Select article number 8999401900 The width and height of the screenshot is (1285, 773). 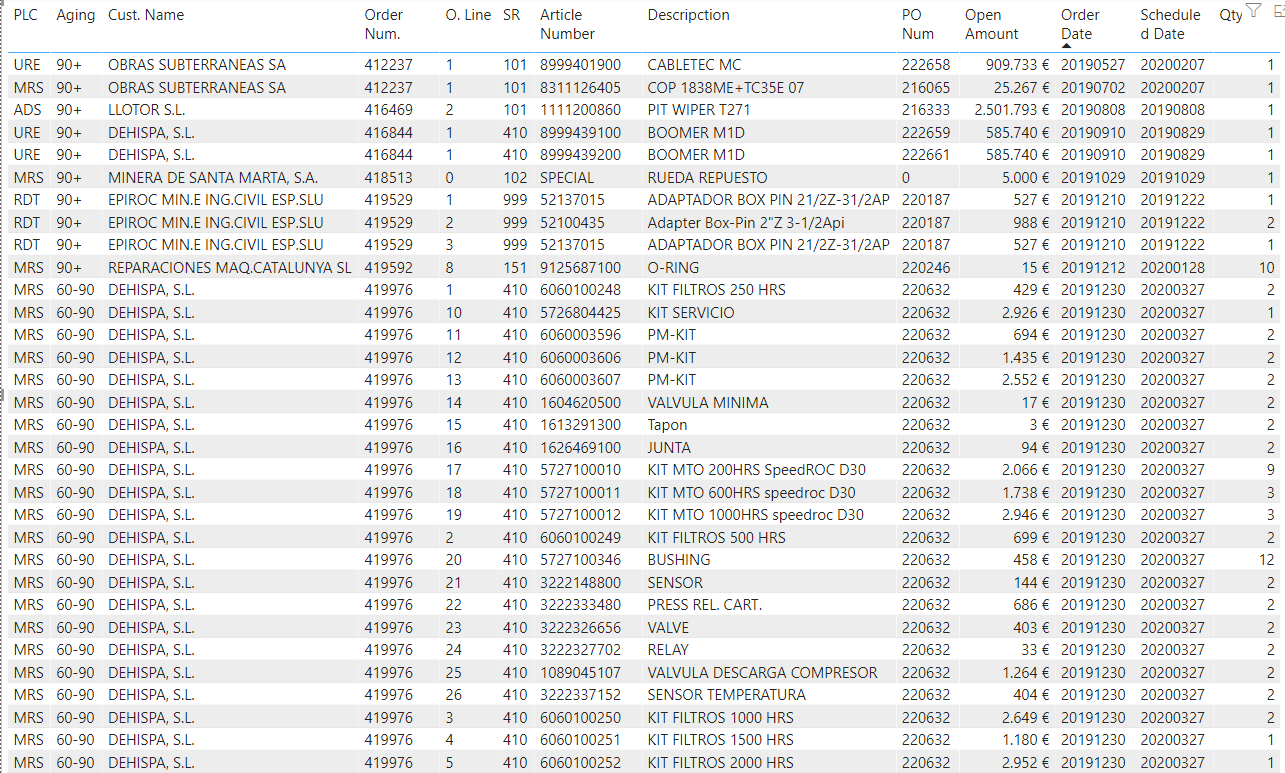580,65
